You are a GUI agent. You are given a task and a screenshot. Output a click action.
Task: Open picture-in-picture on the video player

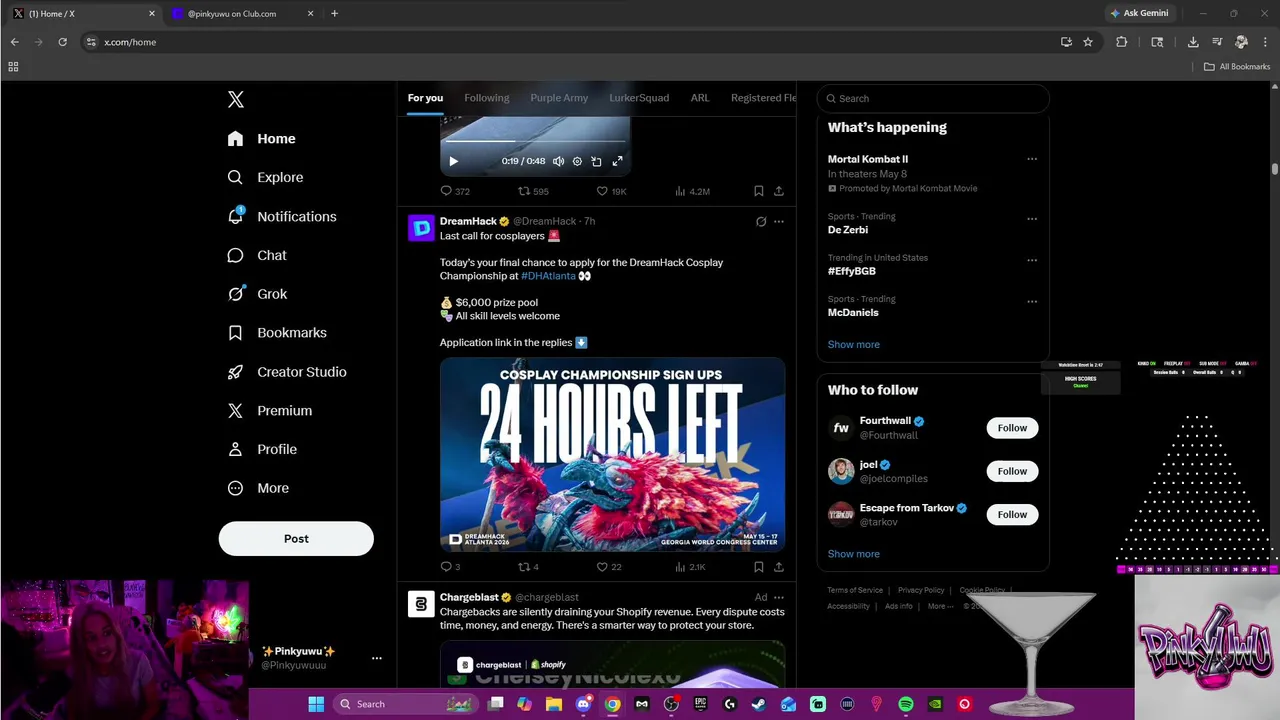click(596, 161)
